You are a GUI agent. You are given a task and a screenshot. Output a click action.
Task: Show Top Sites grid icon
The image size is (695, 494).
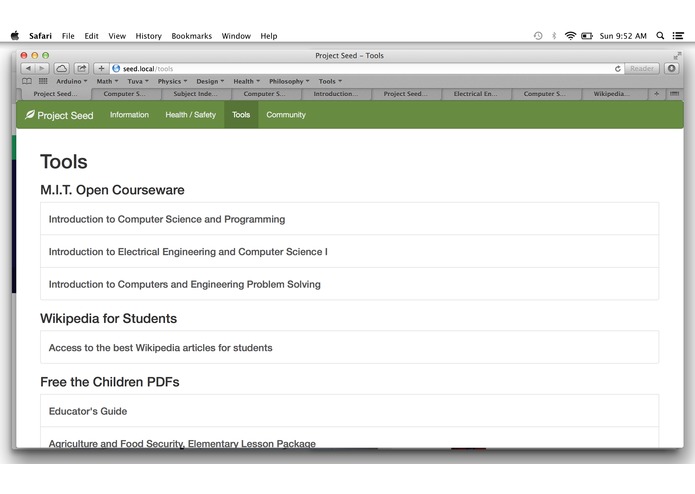(x=43, y=81)
